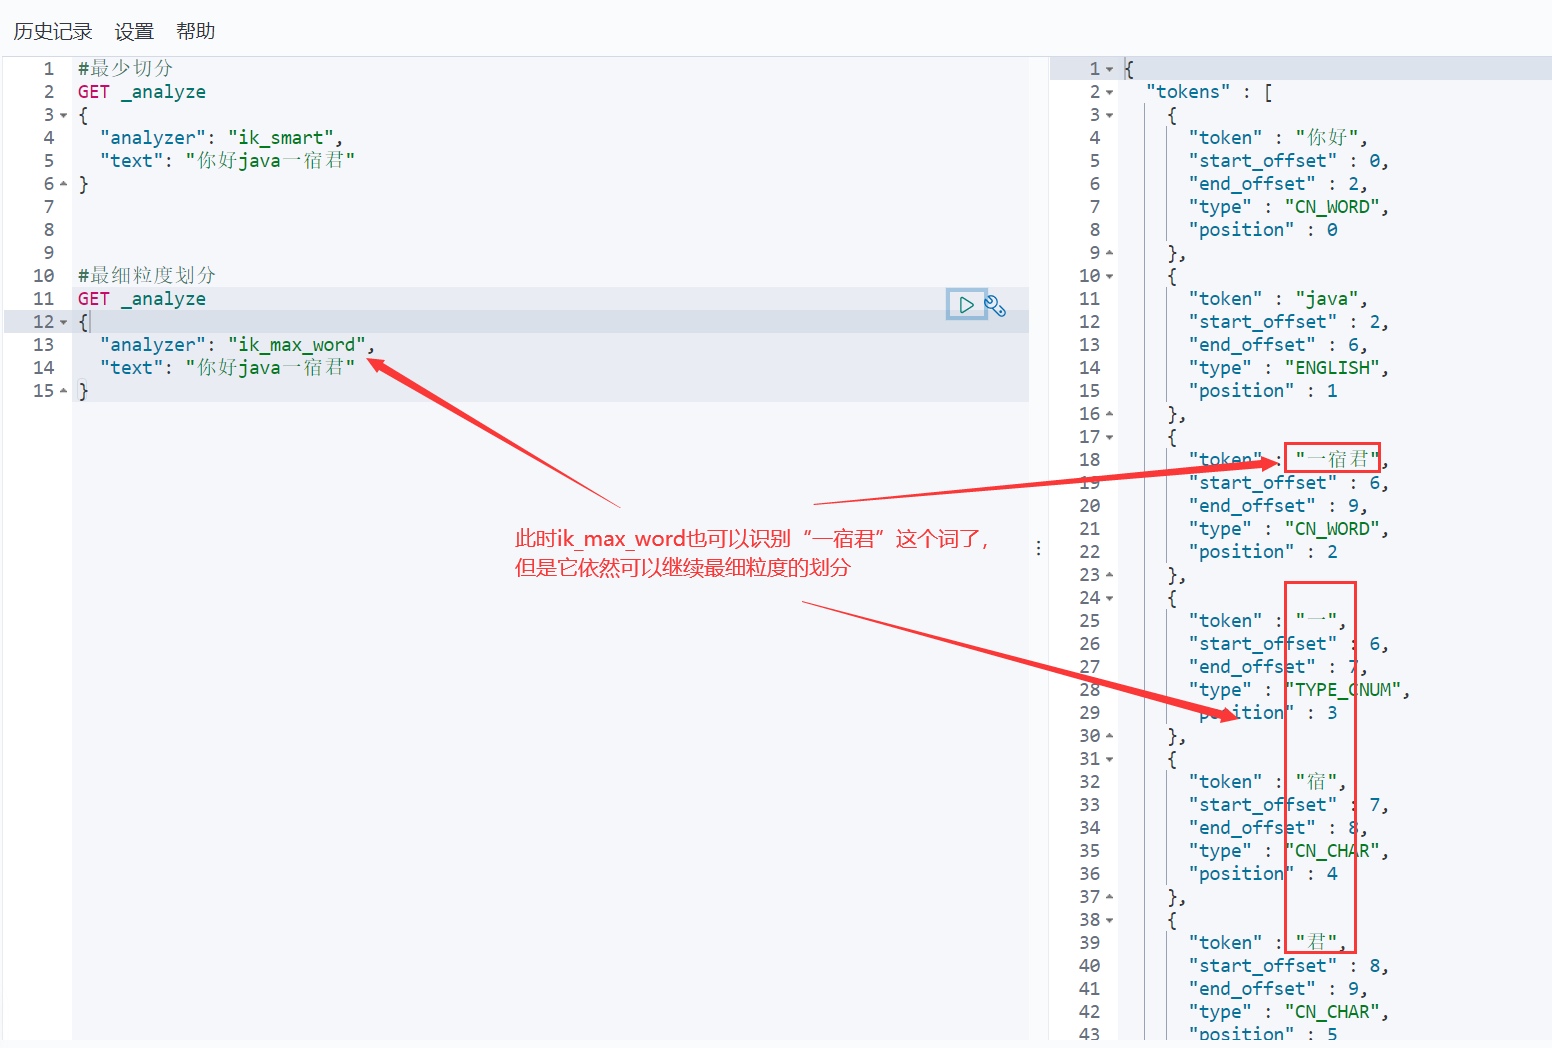Image resolution: width=1552 pixels, height=1048 pixels.
Task: Click the pane resize handle dots
Action: pyautogui.click(x=1039, y=548)
